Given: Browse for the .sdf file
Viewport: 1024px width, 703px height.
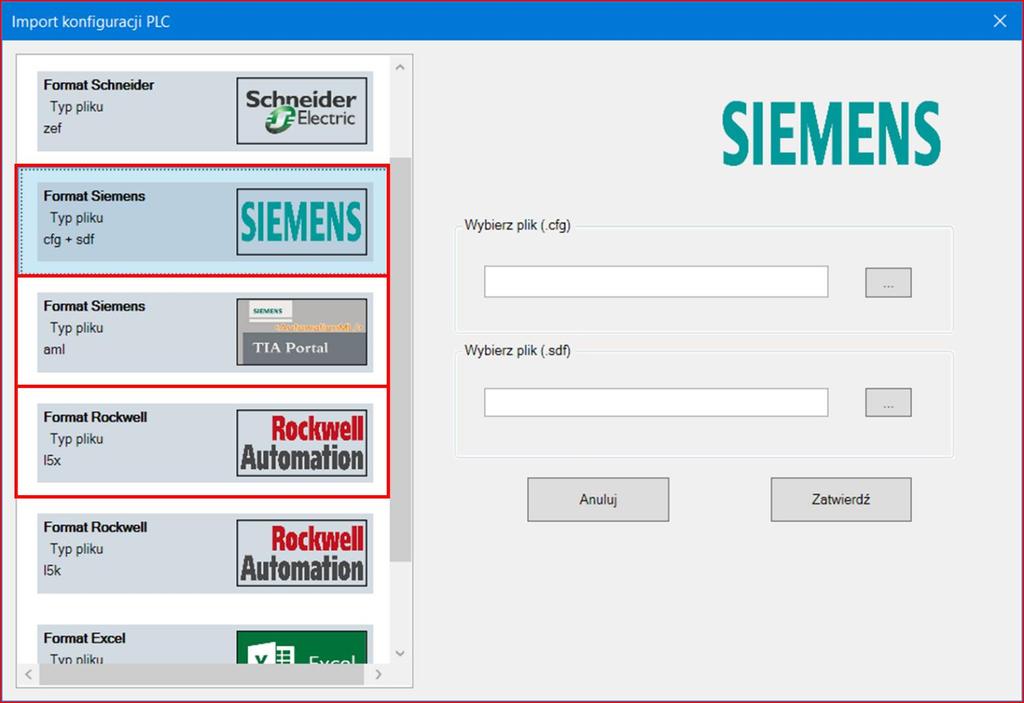Looking at the screenshot, I should click(888, 402).
